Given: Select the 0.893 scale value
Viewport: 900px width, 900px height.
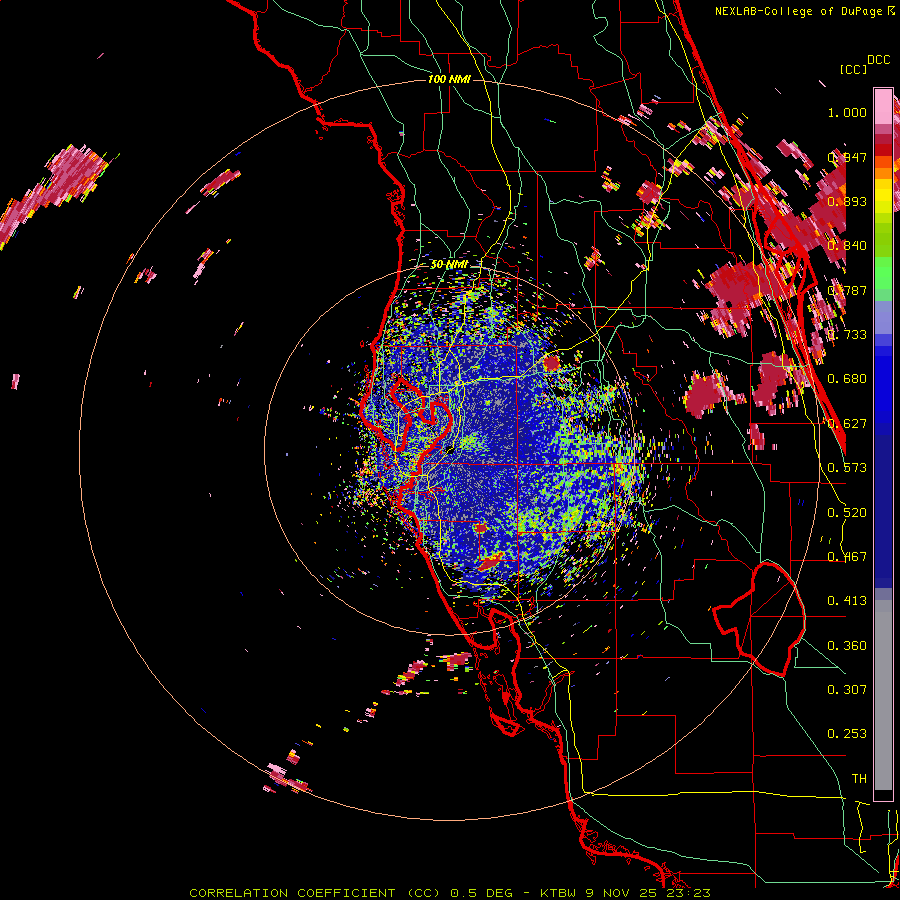Looking at the screenshot, I should [x=847, y=201].
